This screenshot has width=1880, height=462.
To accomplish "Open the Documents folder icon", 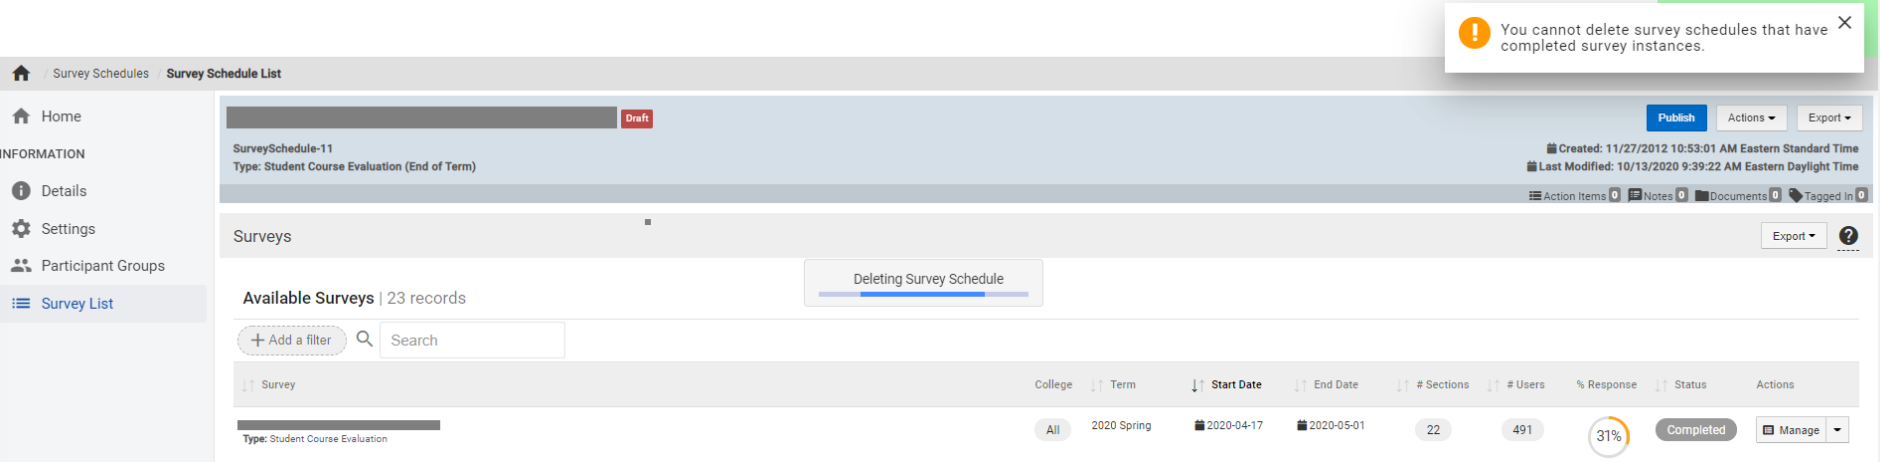I will point(1702,196).
